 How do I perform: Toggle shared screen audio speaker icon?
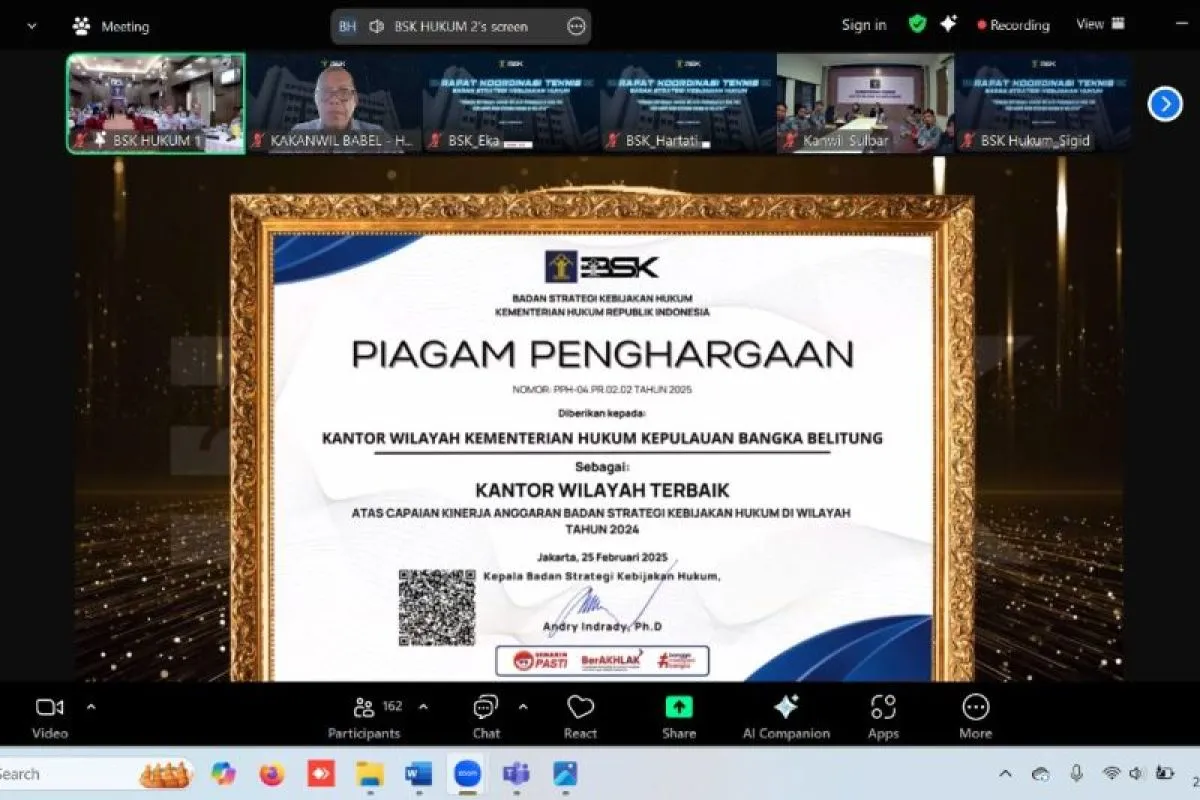pyautogui.click(x=377, y=27)
